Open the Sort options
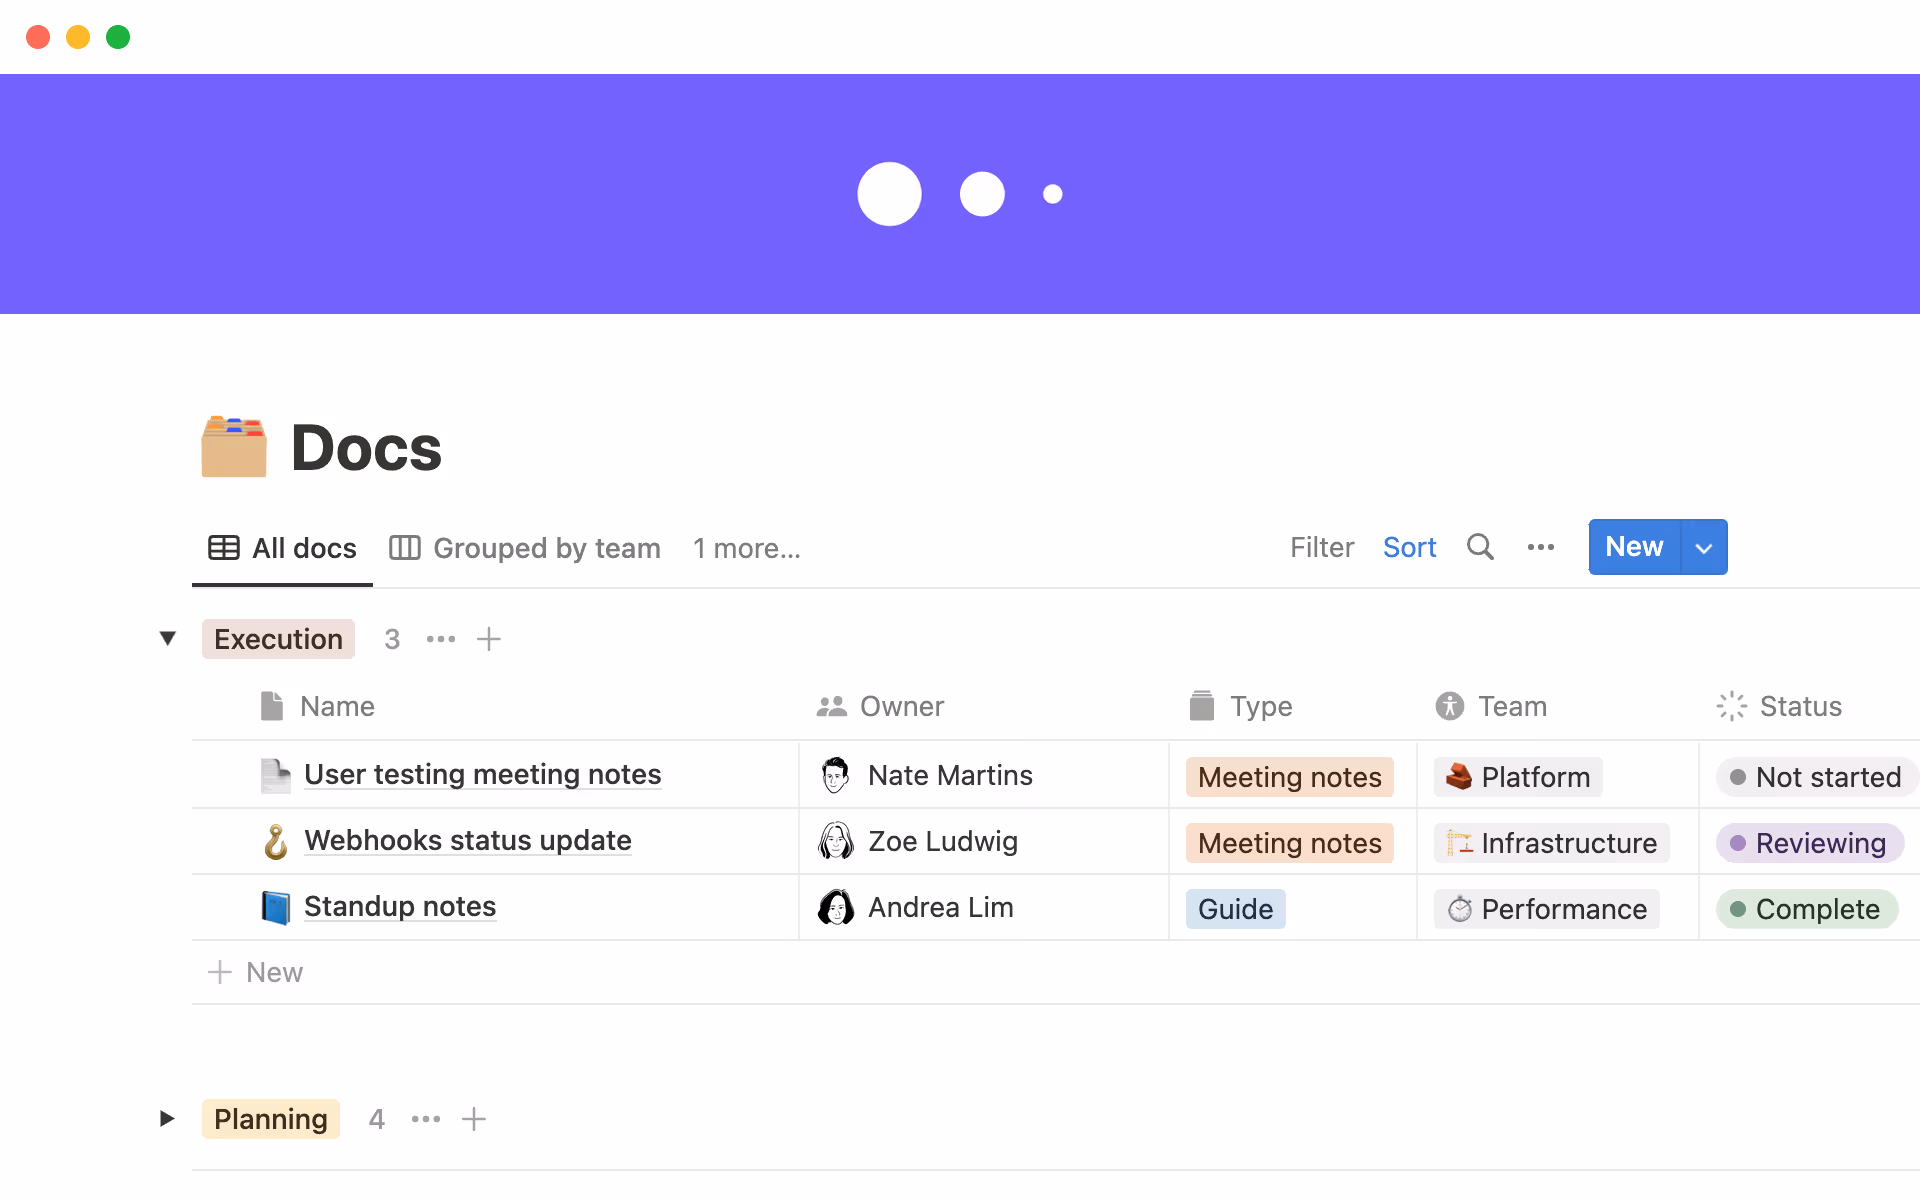This screenshot has height=1200, width=1920. (1410, 547)
